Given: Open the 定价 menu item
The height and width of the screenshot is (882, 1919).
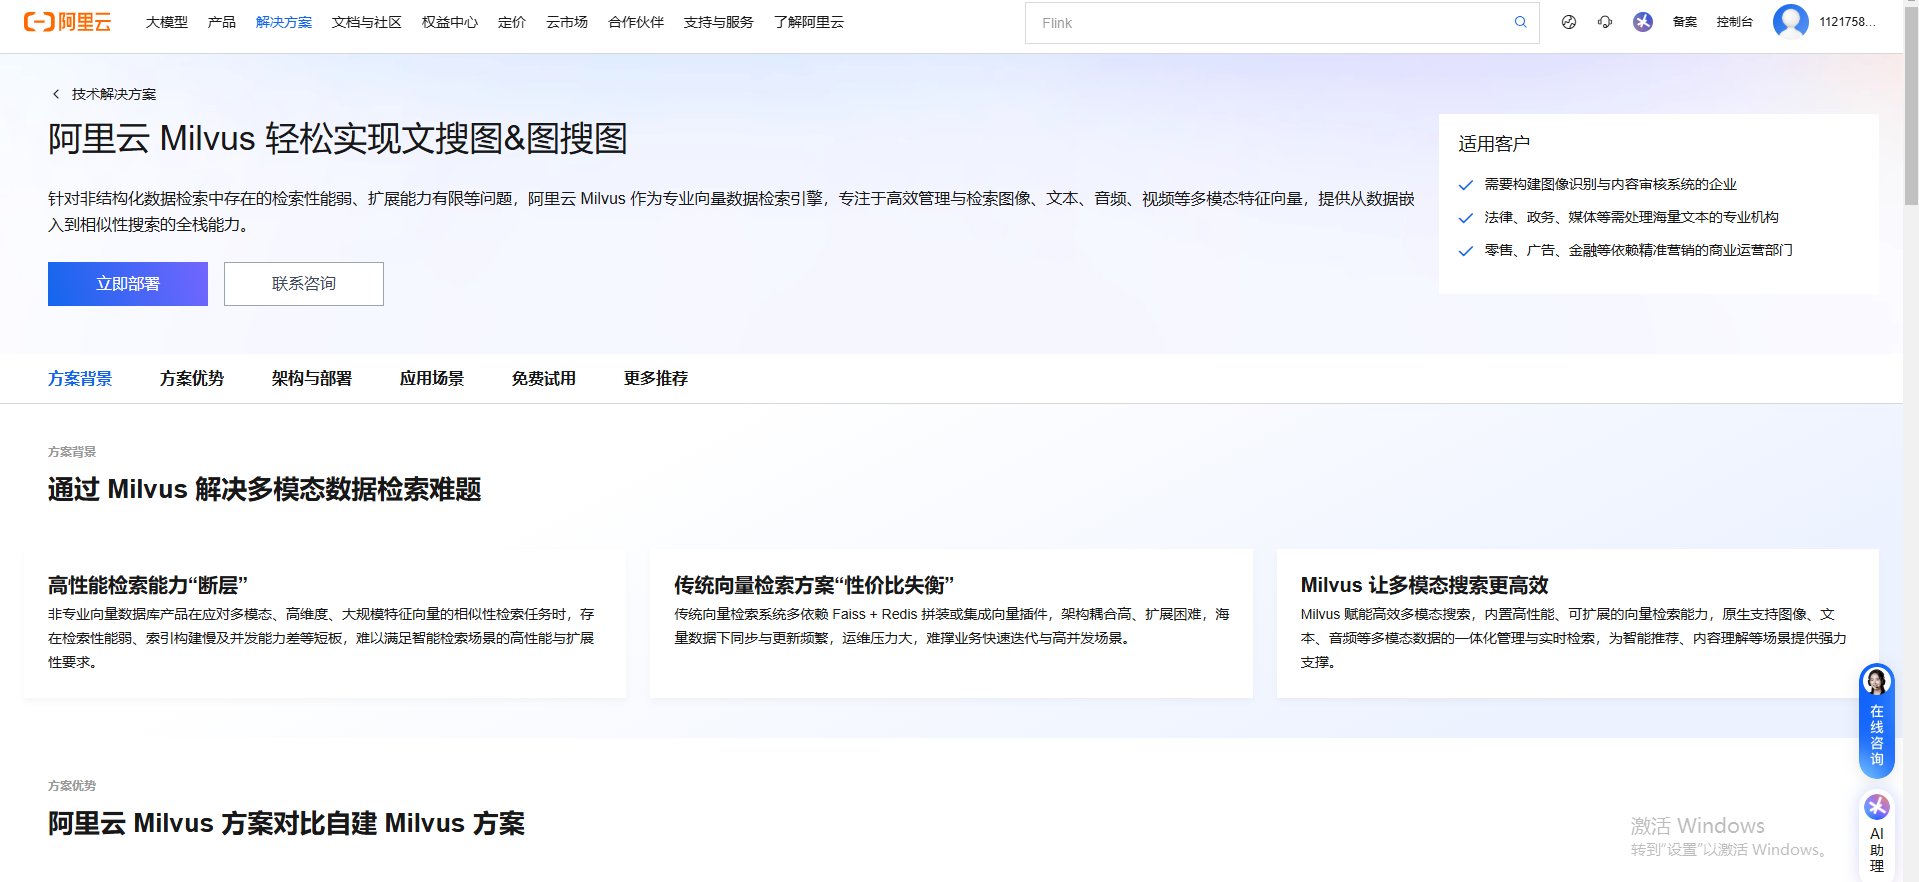Looking at the screenshot, I should tap(511, 22).
